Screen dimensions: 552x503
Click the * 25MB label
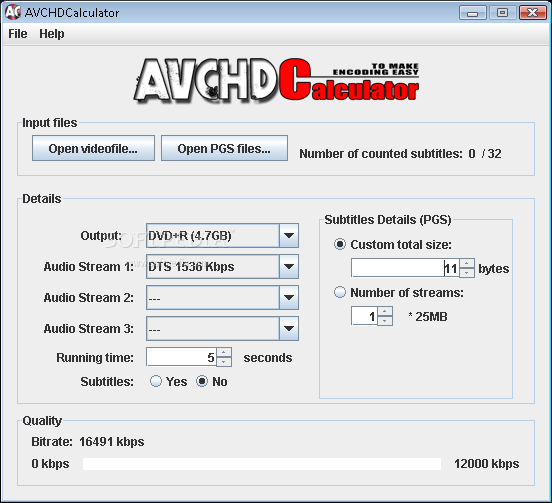coord(428,316)
